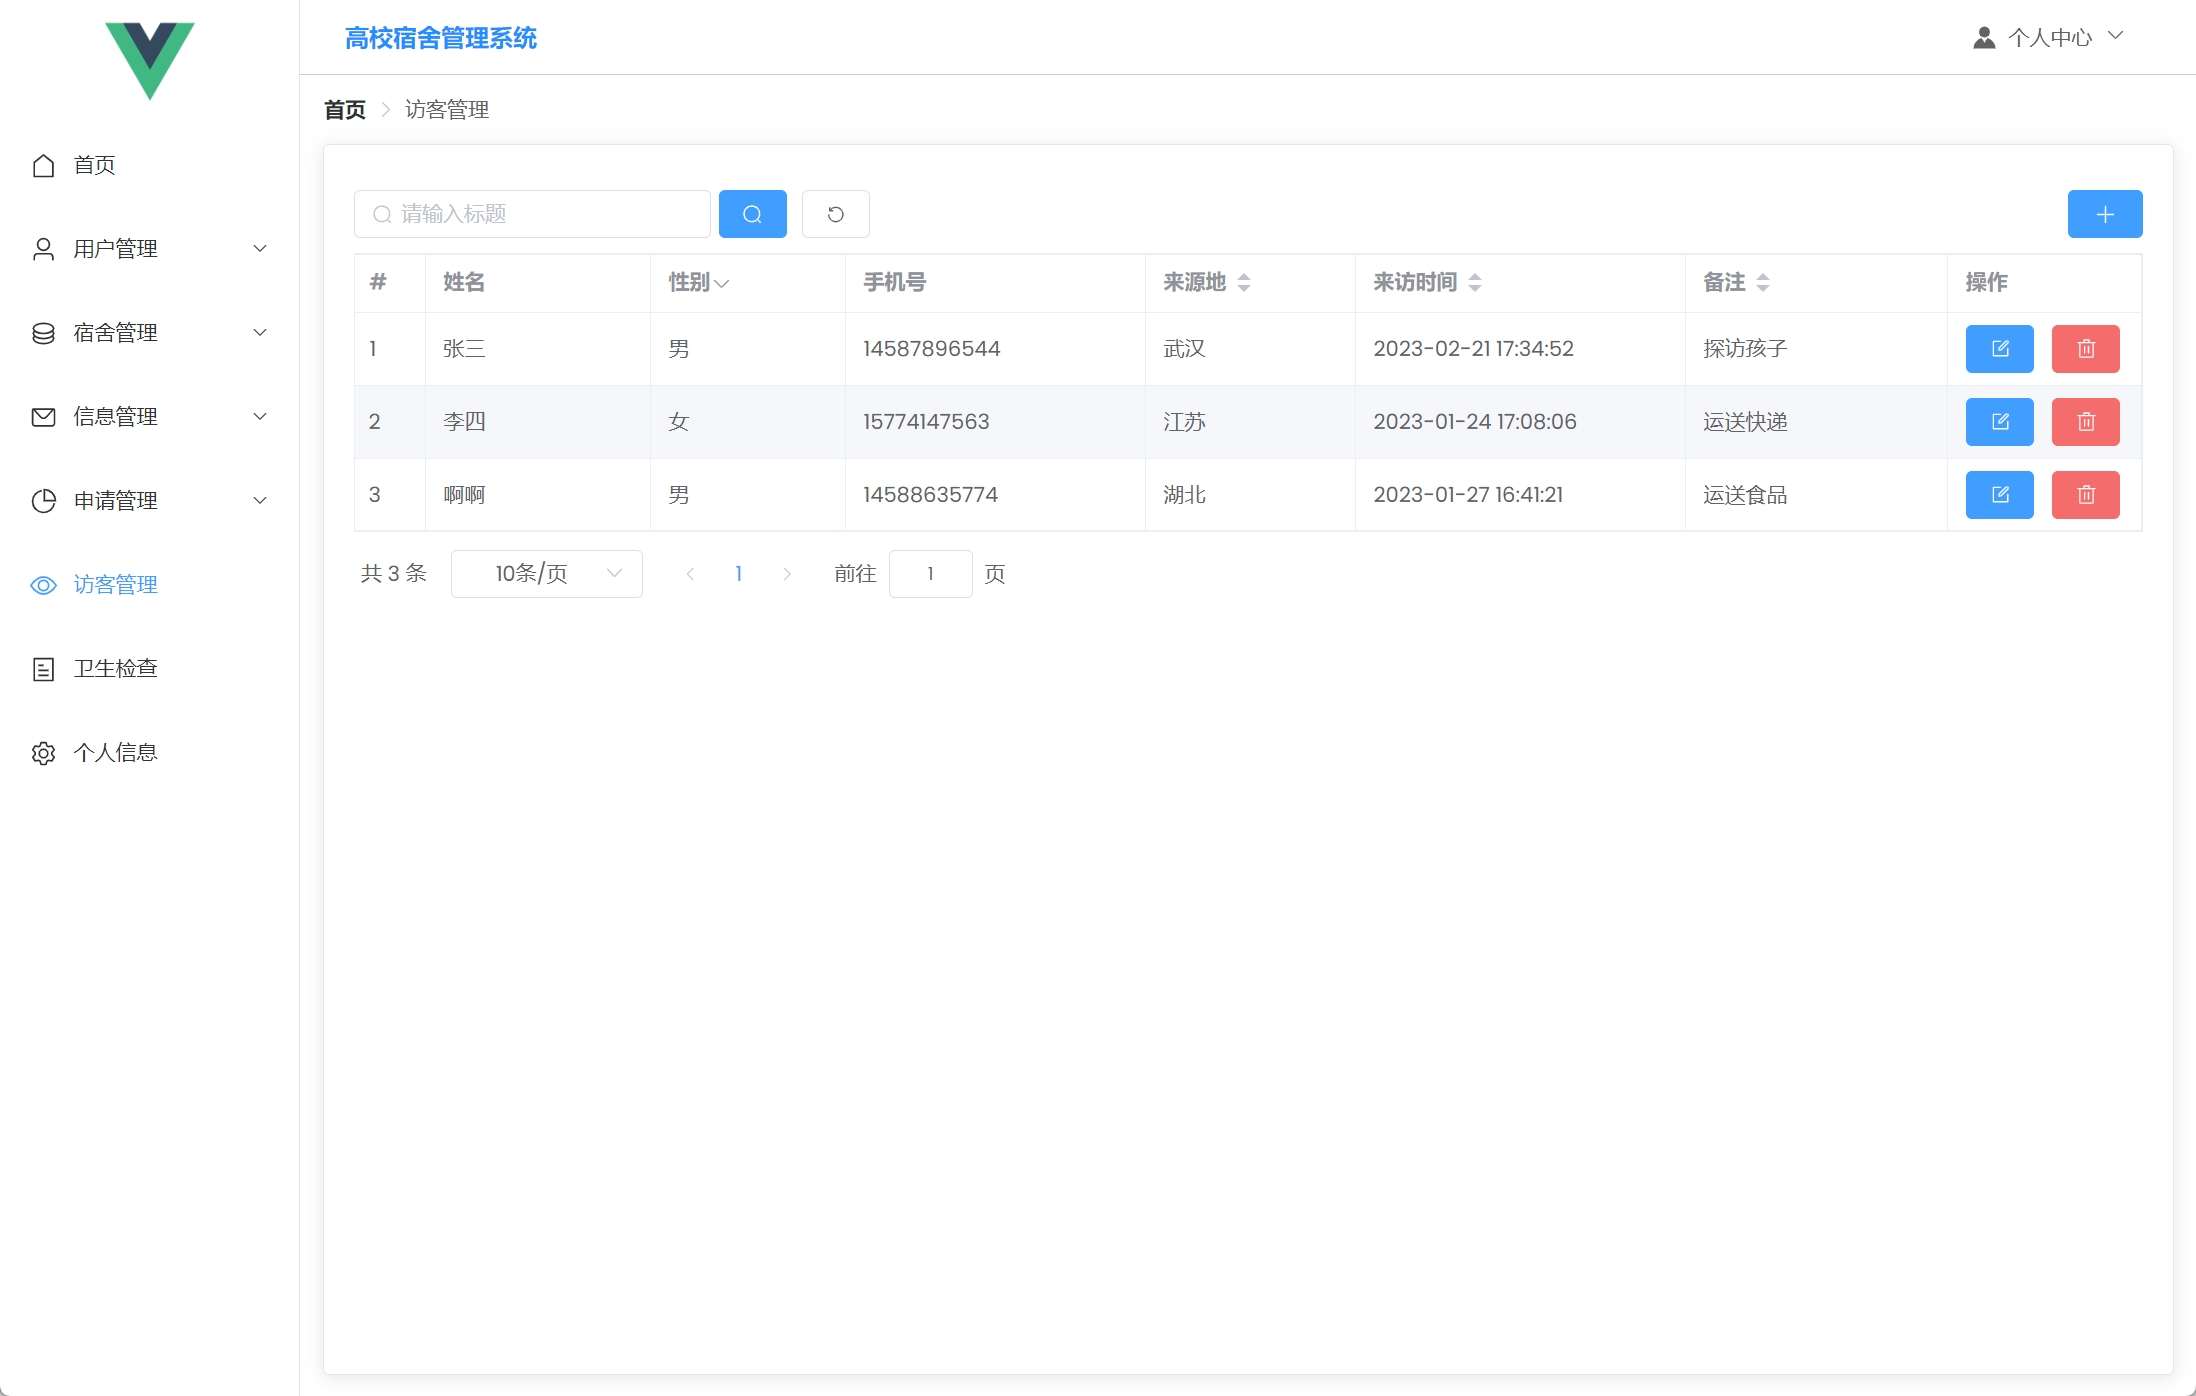Edit the 张三 visitor record
The image size is (2196, 1396).
[1999, 349]
